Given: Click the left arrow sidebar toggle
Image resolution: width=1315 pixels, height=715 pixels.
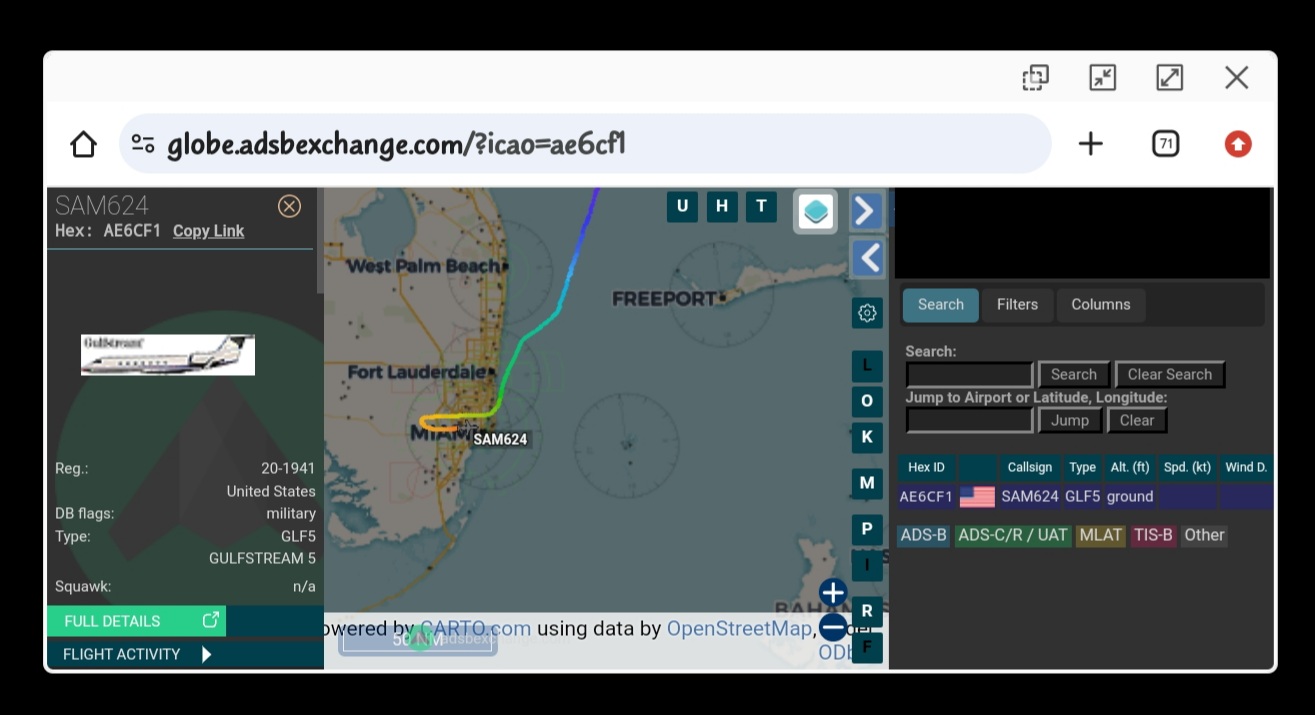Looking at the screenshot, I should click(868, 258).
